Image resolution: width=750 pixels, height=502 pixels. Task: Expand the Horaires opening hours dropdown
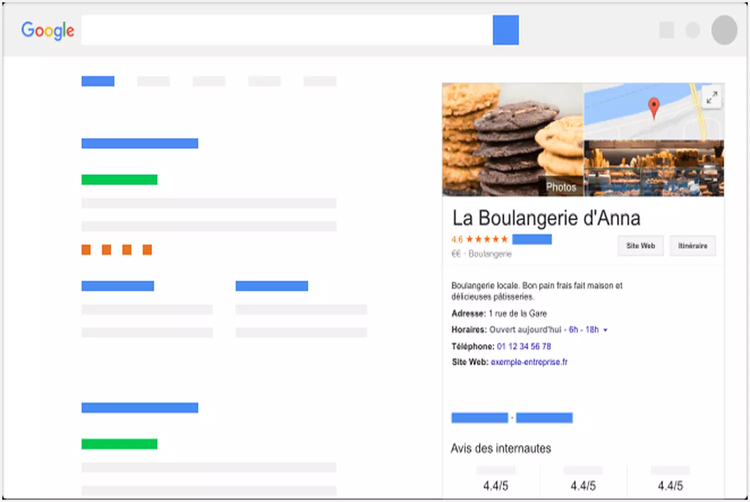click(605, 329)
